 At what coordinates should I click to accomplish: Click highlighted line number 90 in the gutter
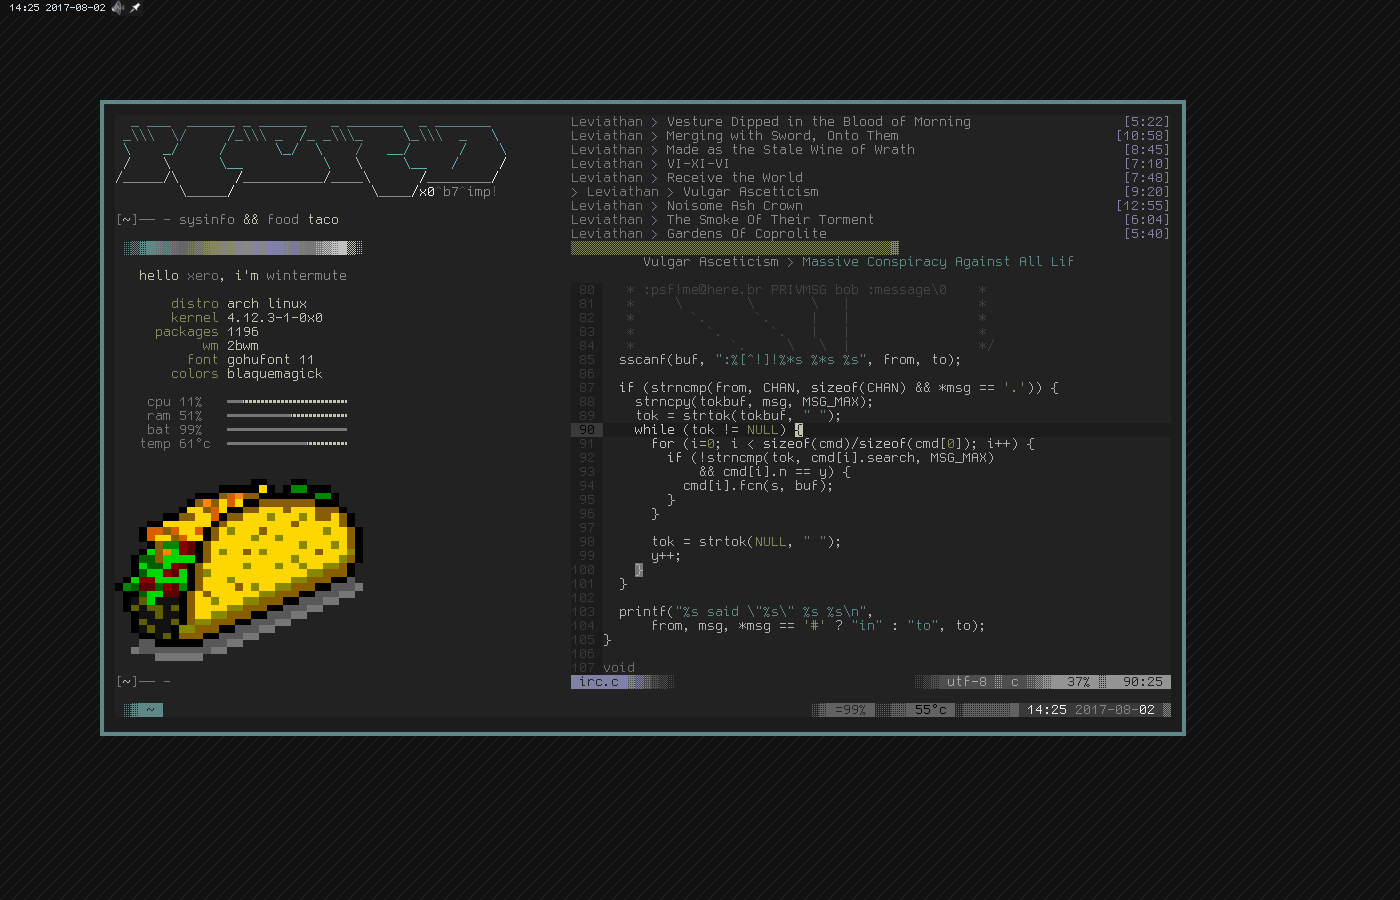(x=586, y=430)
